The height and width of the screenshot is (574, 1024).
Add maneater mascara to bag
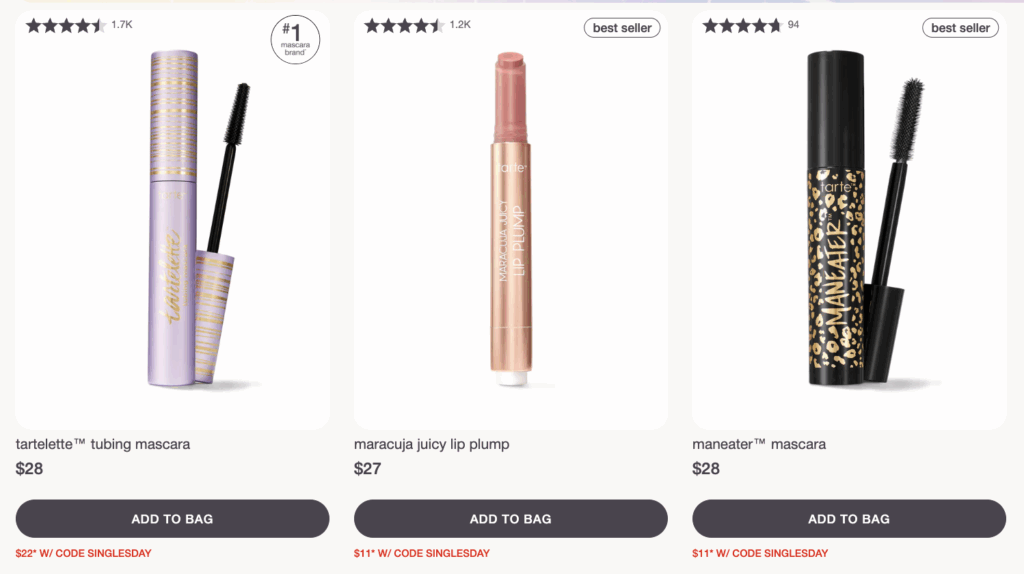849,519
